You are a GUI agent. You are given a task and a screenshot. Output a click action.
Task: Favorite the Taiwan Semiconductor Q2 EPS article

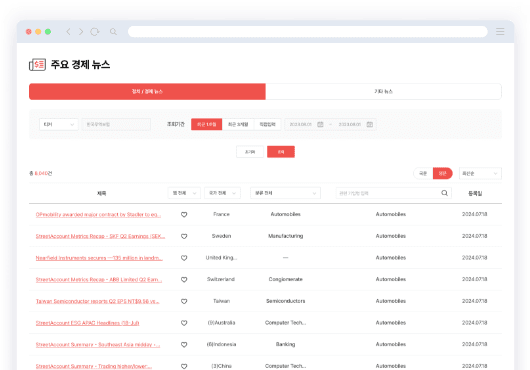coord(184,301)
